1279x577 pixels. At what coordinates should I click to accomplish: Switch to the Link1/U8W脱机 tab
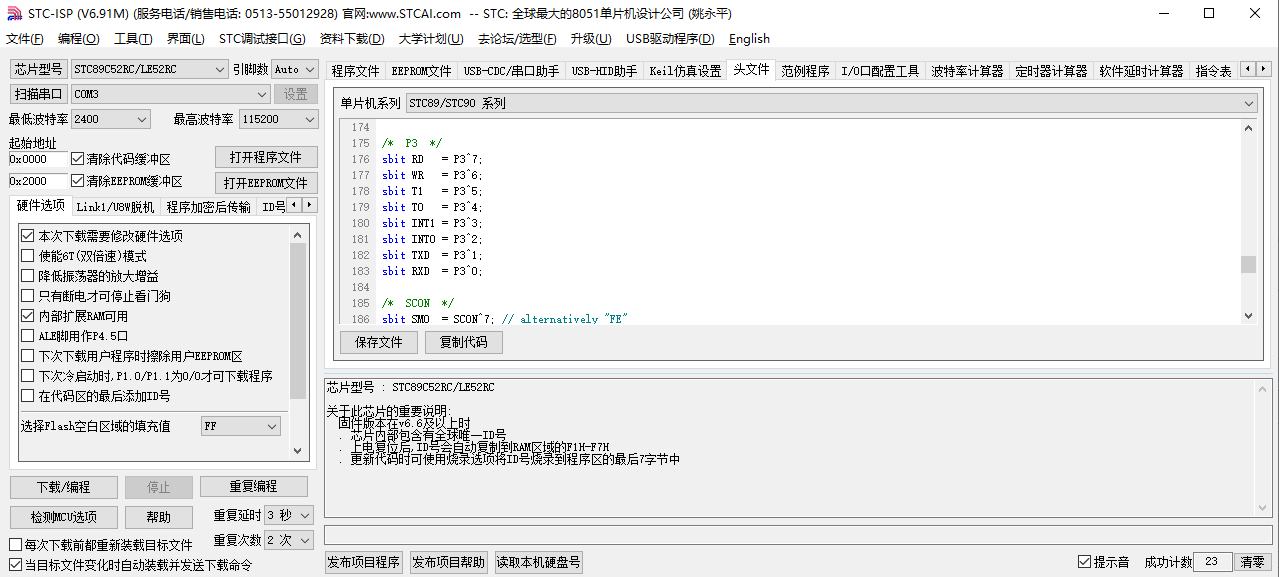point(115,207)
